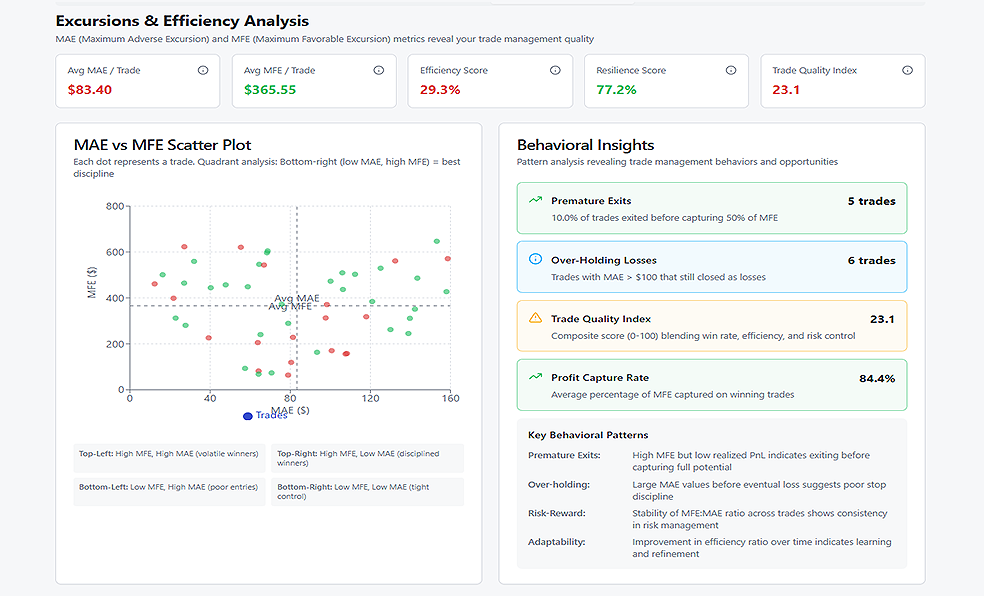984x596 pixels.
Task: Click warning triangle icon on Trade Quality Index
Action: coord(535,319)
